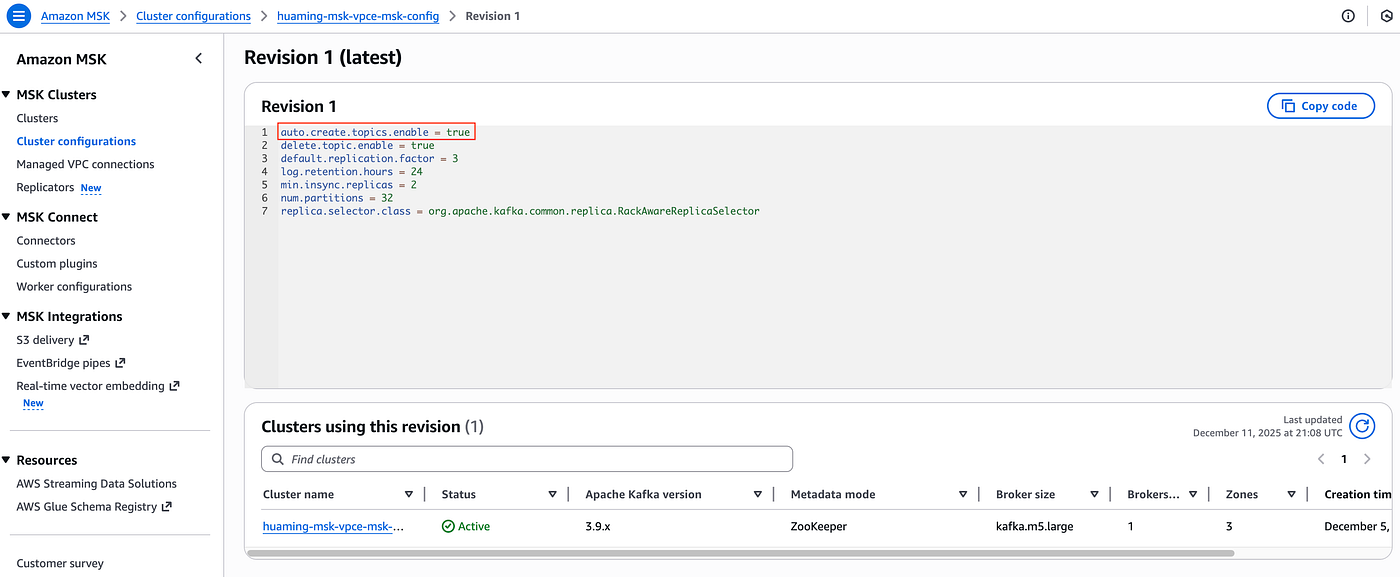Click the horizontal table scrollbar

(740, 552)
